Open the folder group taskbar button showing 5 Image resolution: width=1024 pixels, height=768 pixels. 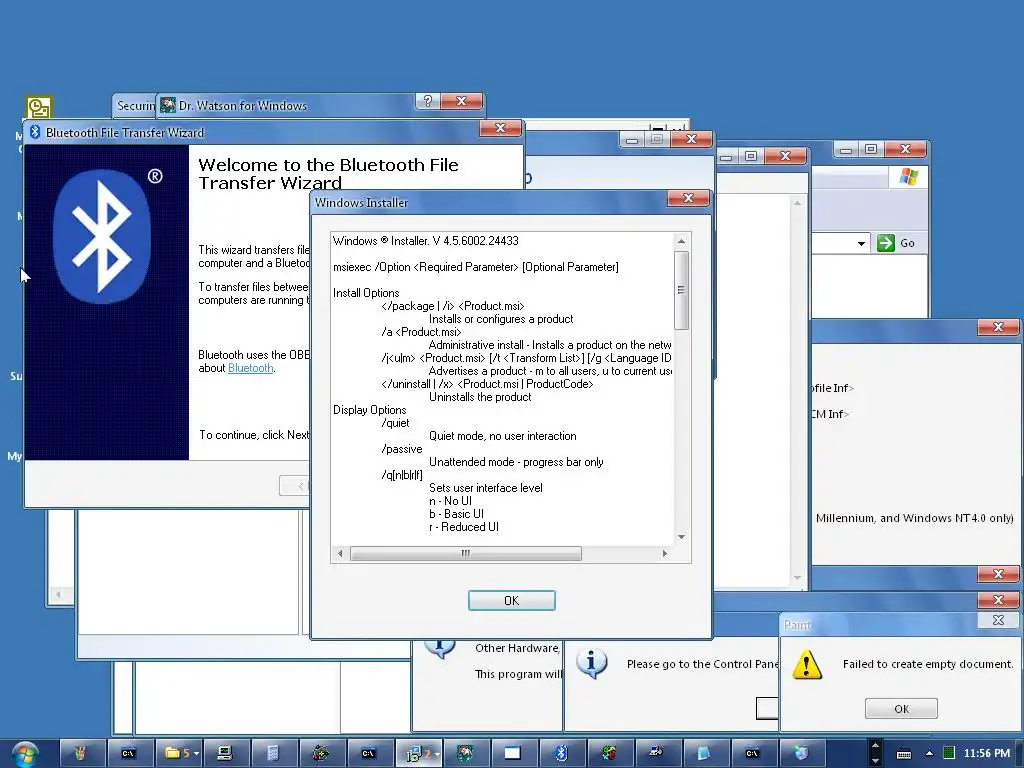click(x=179, y=753)
